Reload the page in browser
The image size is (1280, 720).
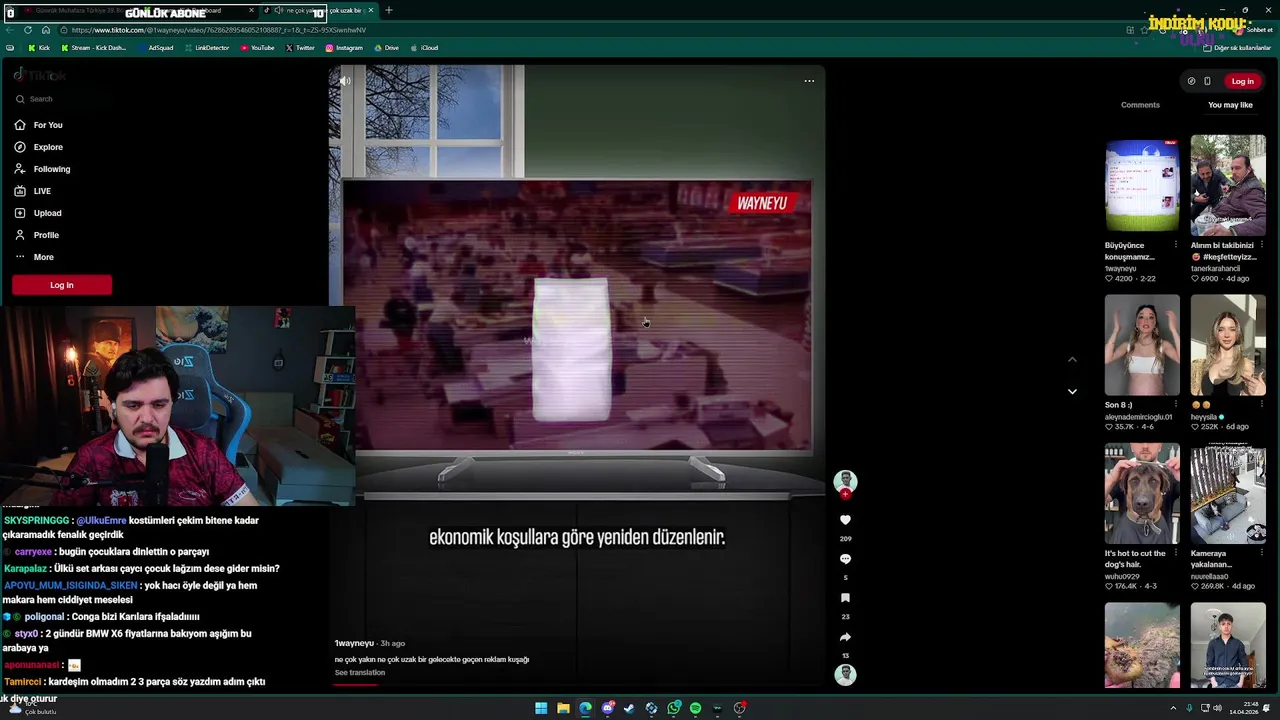coord(28,30)
